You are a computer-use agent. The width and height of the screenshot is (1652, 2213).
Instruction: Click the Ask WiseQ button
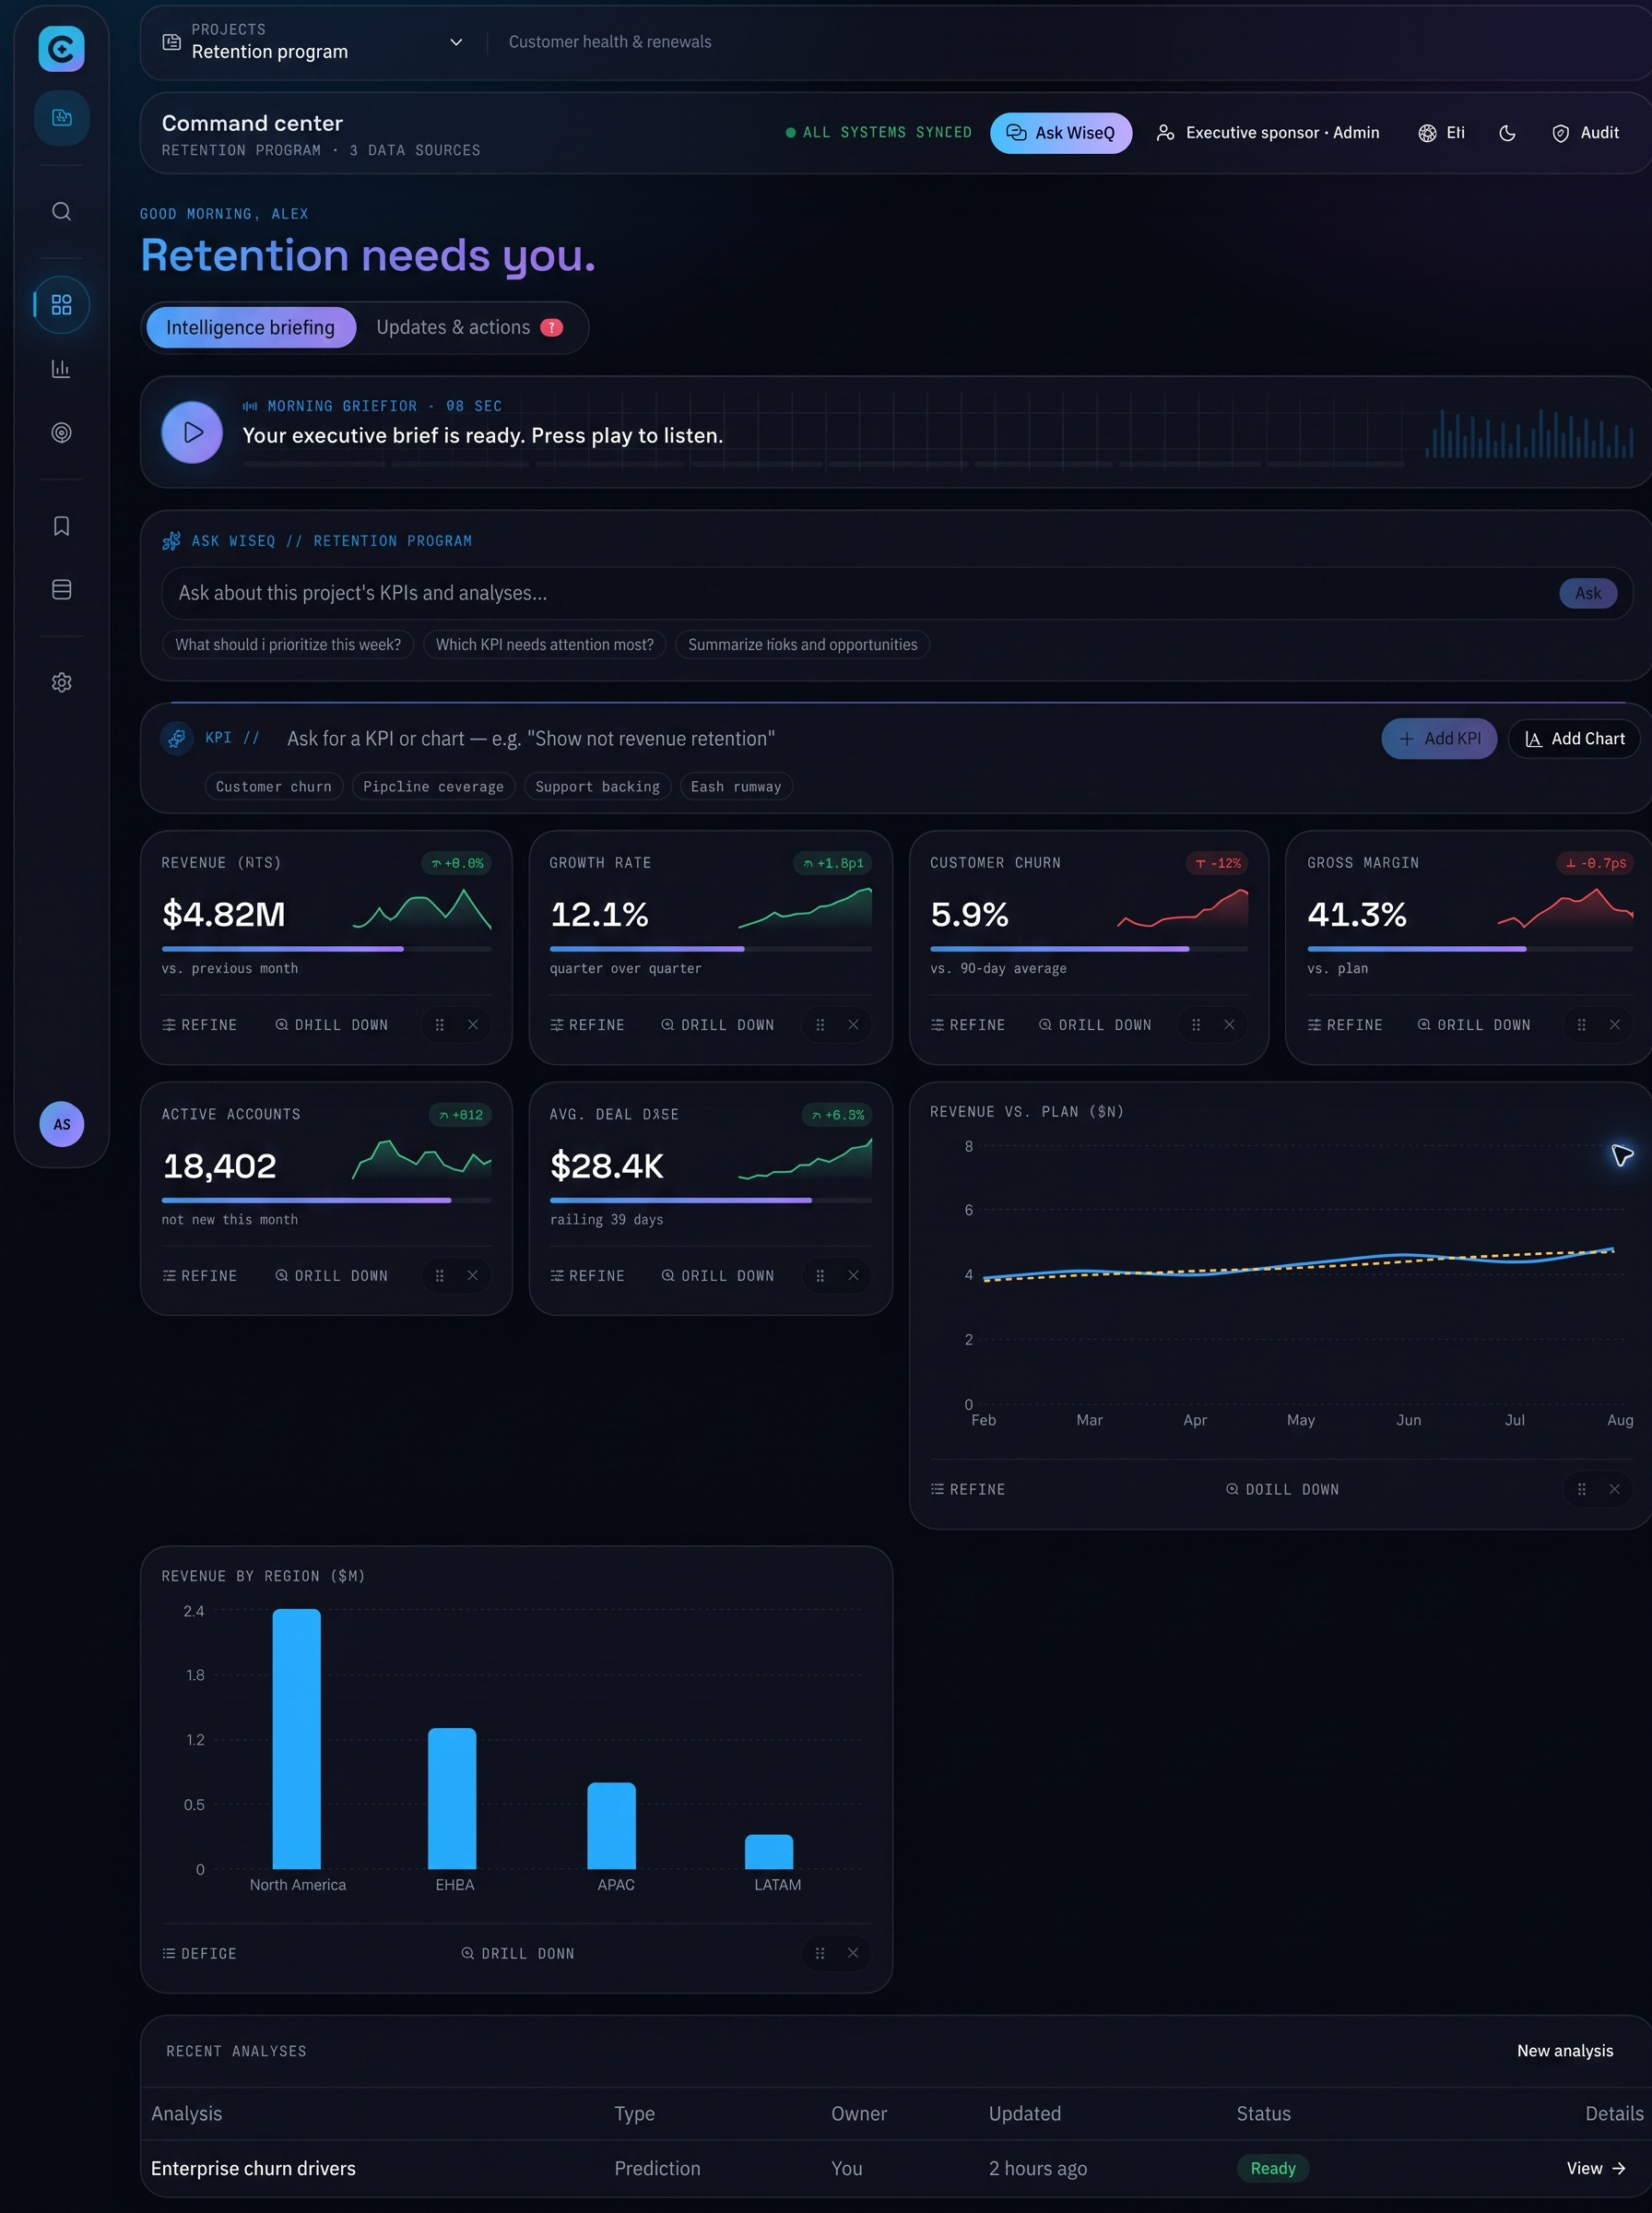[x=1061, y=133]
